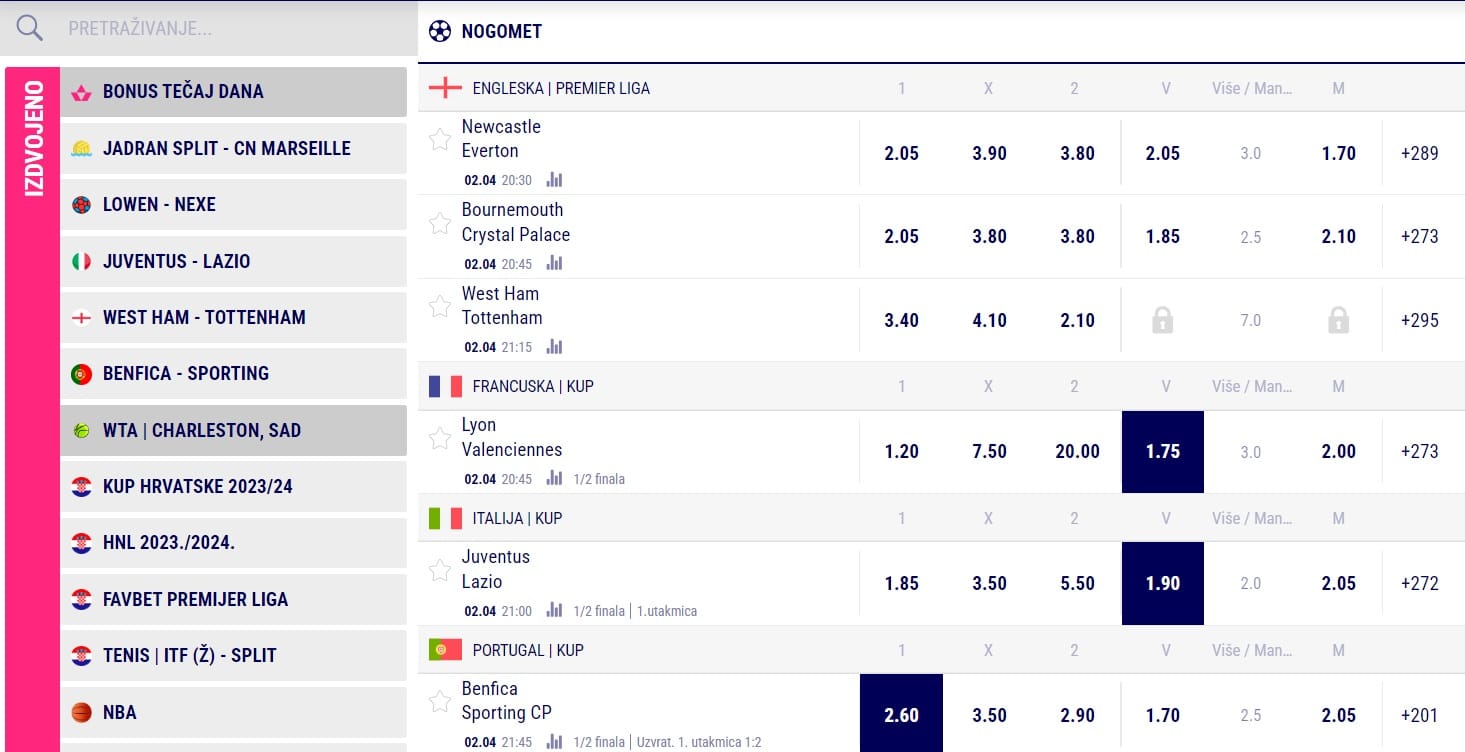Select draw odds 7.50 for Lyon match
This screenshot has width=1465, height=752.
click(x=989, y=451)
